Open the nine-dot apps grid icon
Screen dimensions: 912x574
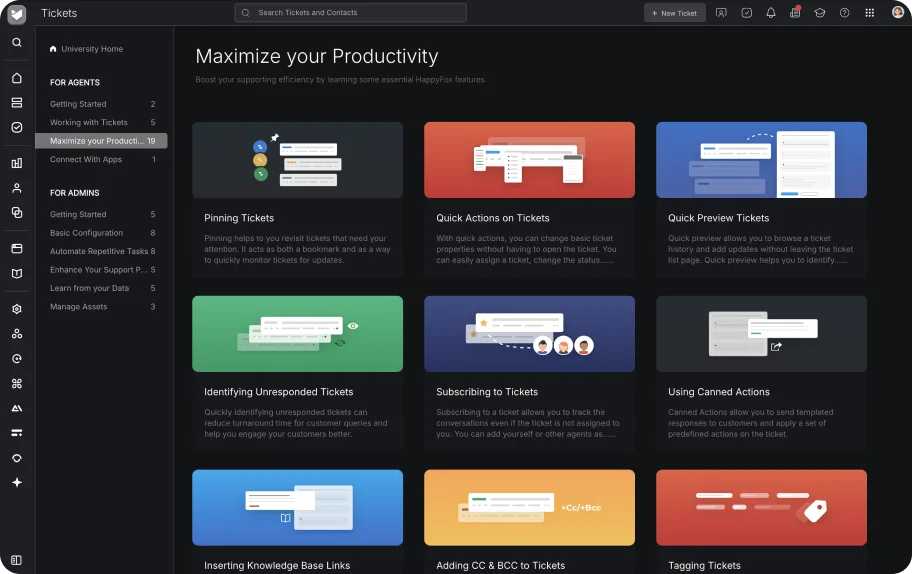870,13
